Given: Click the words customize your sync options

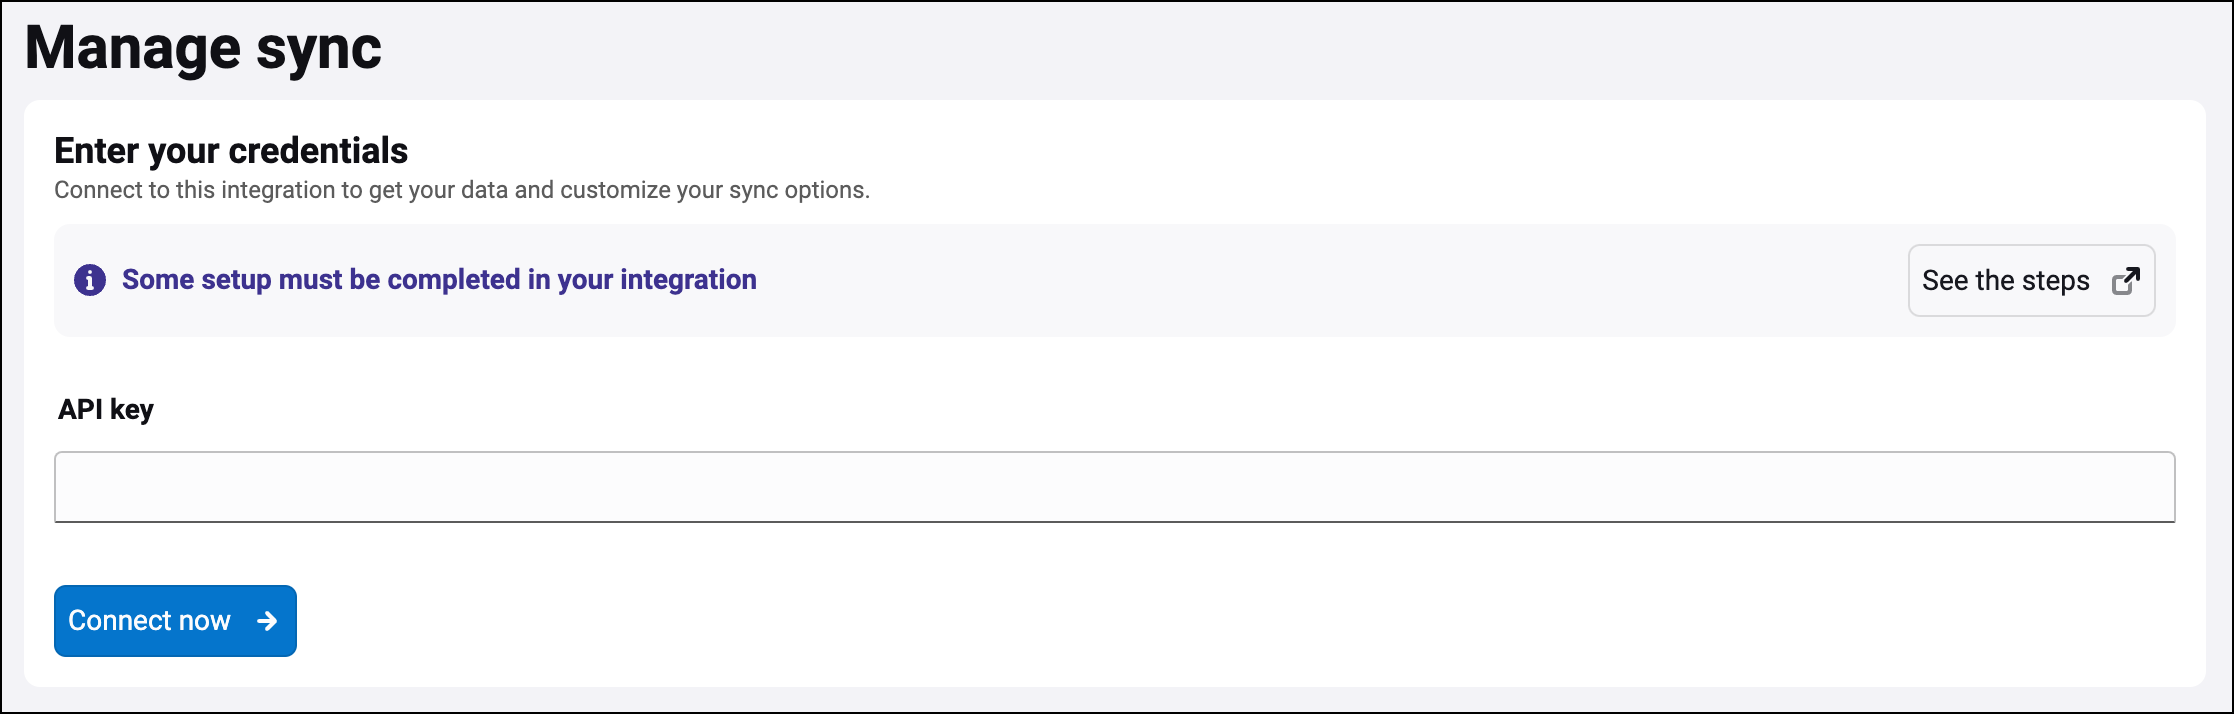Looking at the screenshot, I should click(x=714, y=190).
